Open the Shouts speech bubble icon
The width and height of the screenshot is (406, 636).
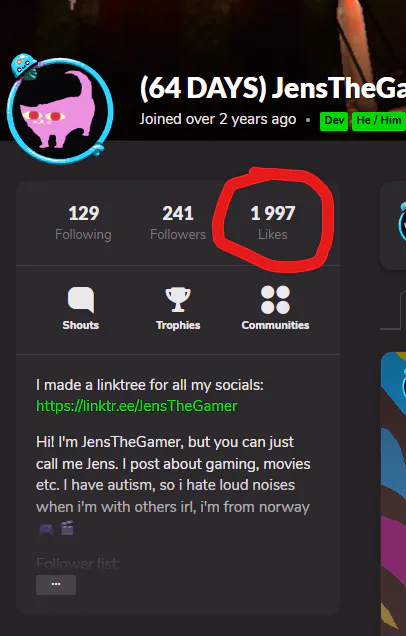point(81,300)
